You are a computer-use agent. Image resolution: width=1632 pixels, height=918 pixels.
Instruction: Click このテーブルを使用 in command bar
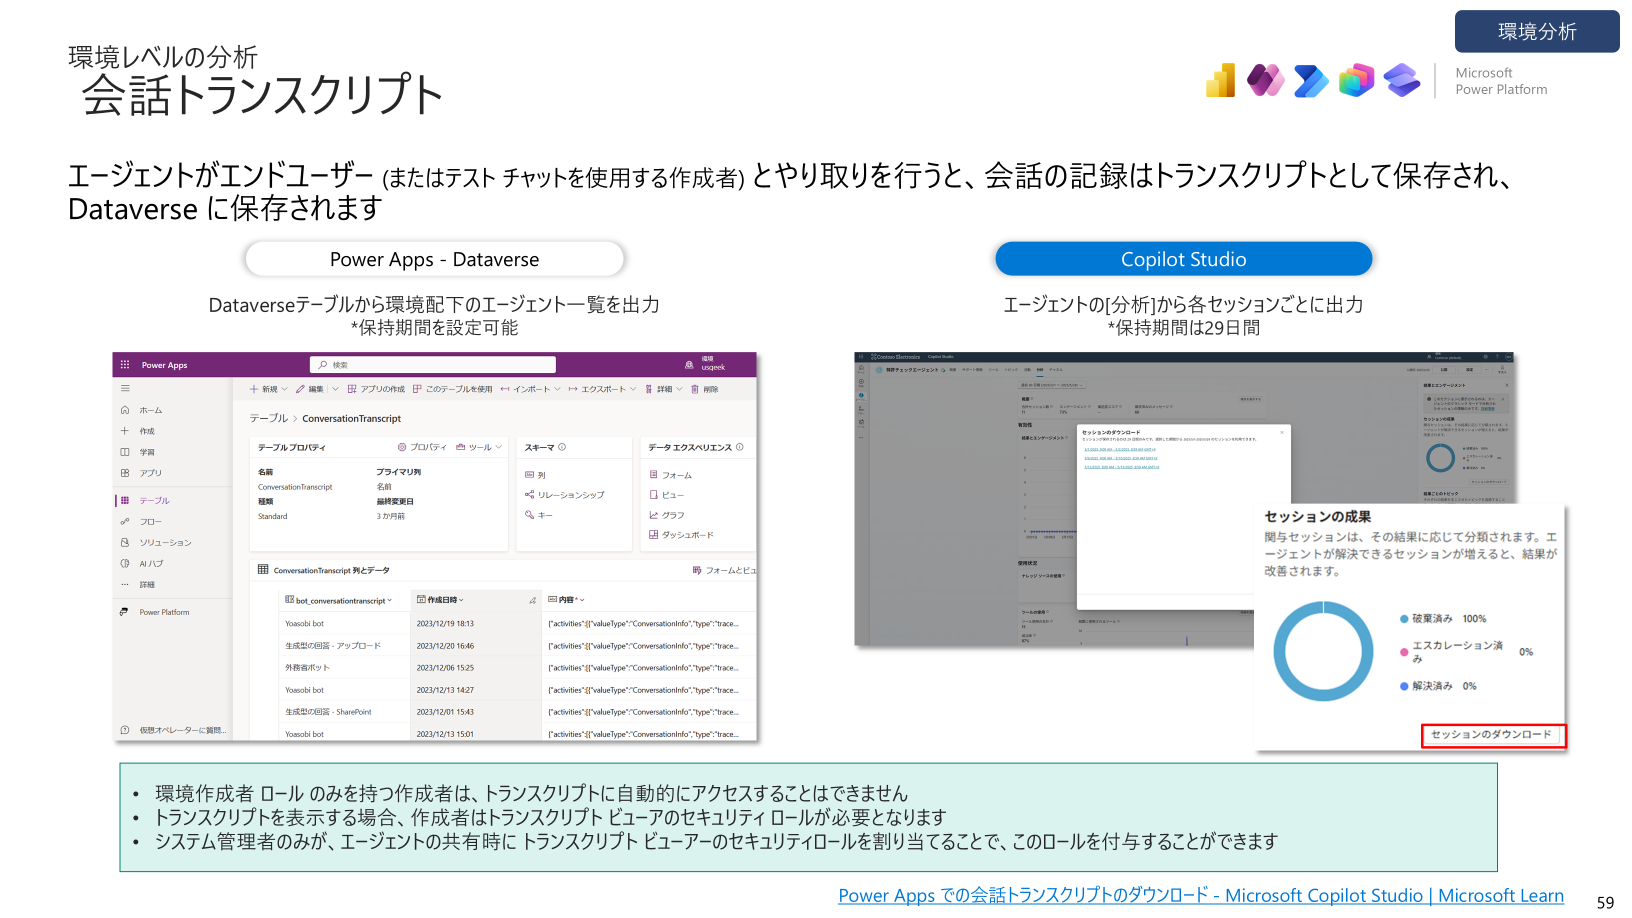(452, 389)
